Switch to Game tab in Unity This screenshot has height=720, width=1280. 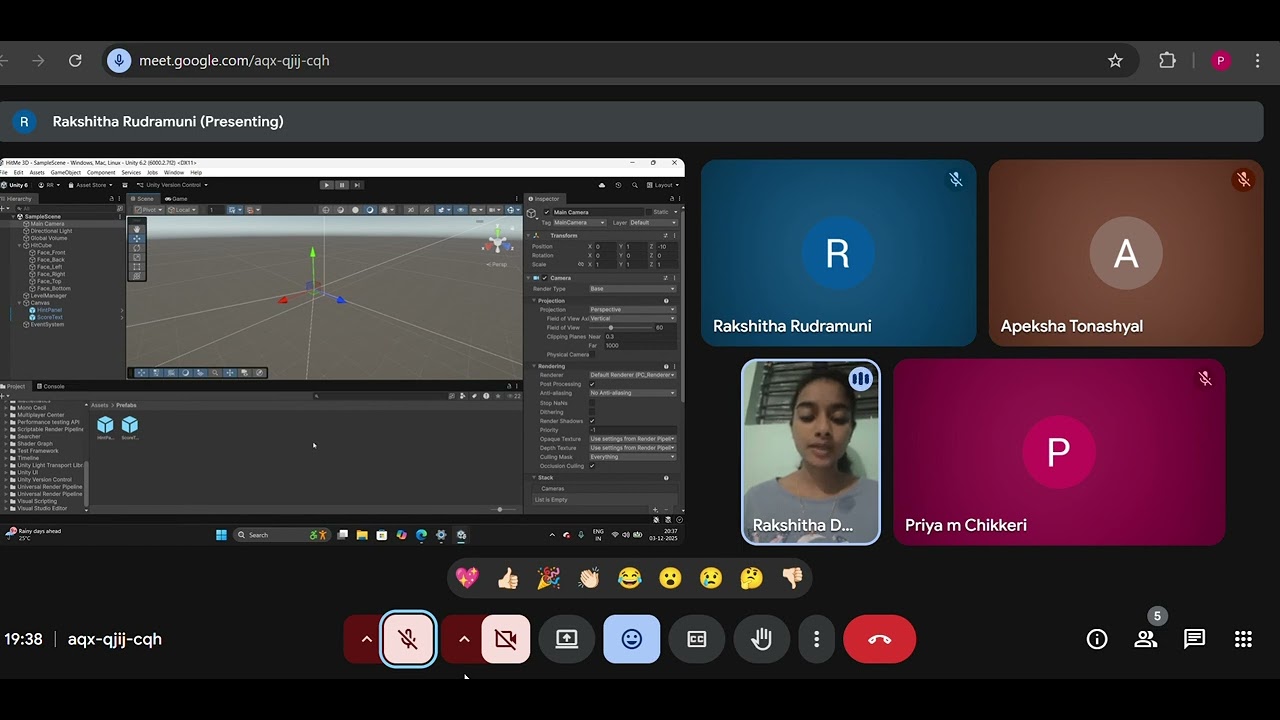click(x=177, y=198)
